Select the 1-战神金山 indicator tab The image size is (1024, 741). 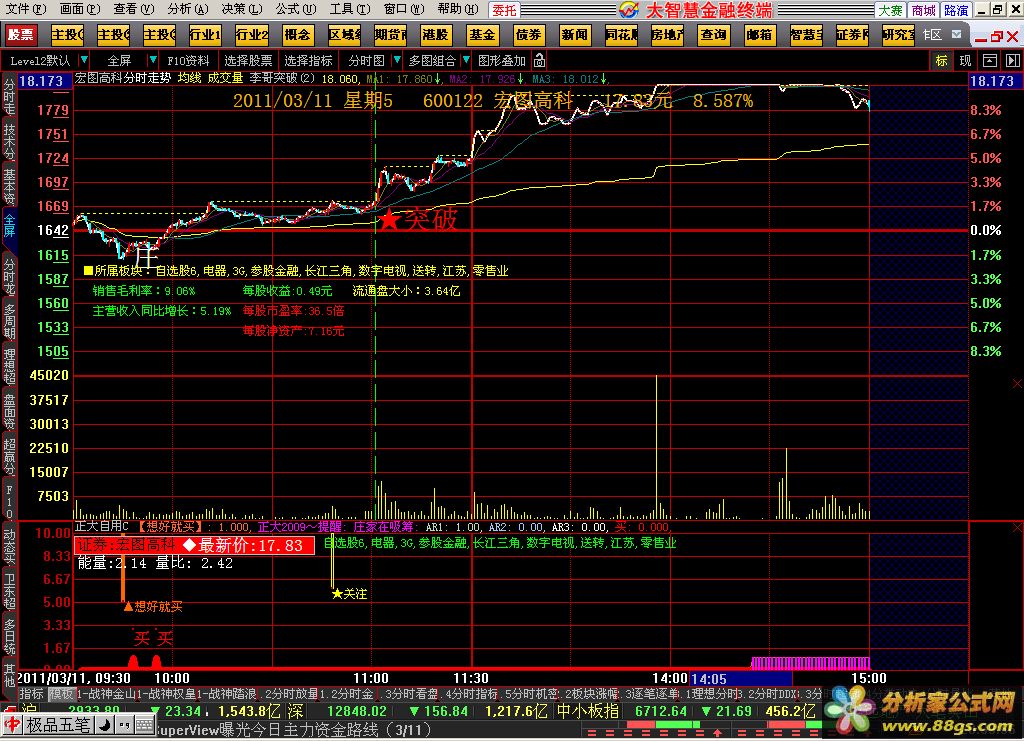pos(106,694)
